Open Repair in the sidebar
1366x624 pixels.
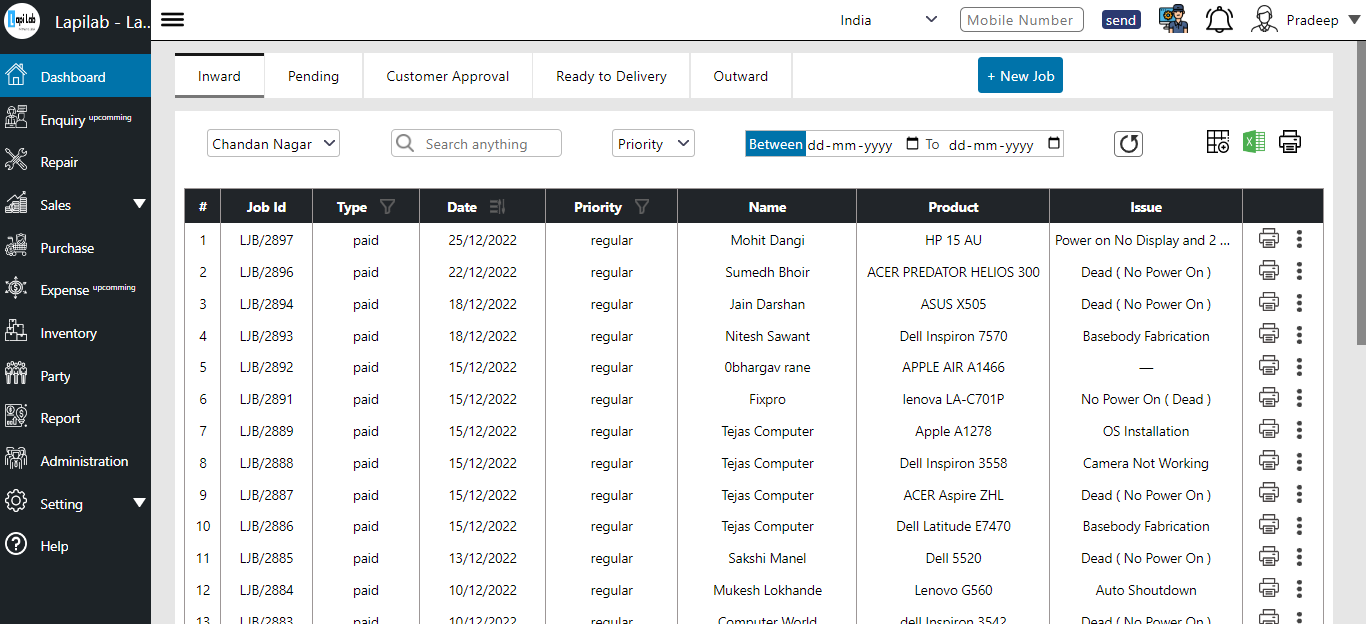(x=75, y=162)
